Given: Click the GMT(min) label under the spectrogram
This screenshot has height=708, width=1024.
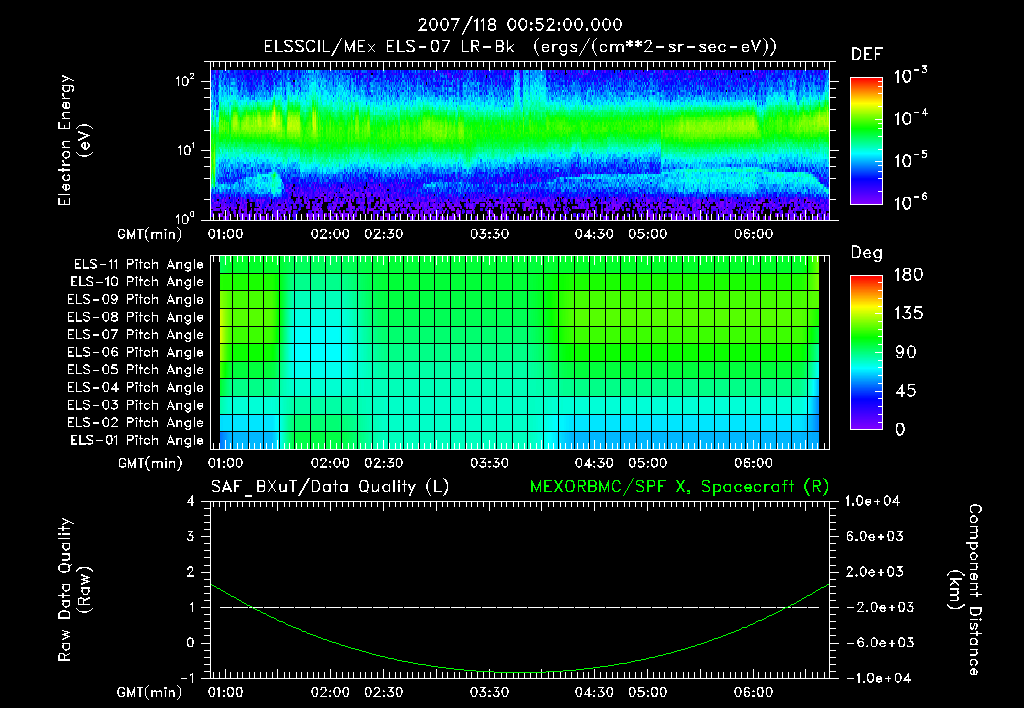Looking at the screenshot, I should pos(150,234).
